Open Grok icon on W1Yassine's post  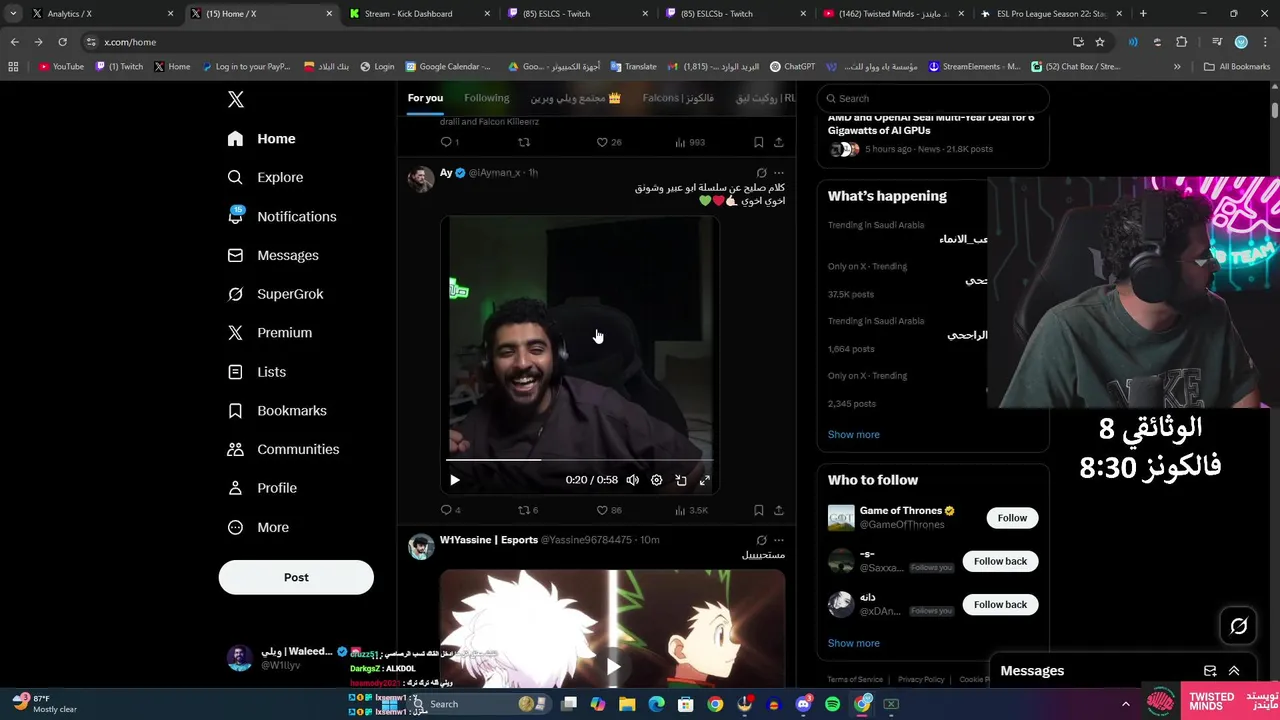click(x=761, y=540)
